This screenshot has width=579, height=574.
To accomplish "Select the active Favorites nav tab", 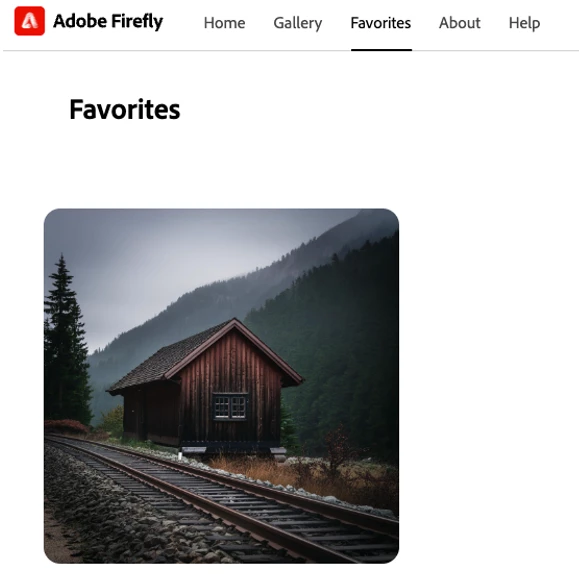I will 381,23.
